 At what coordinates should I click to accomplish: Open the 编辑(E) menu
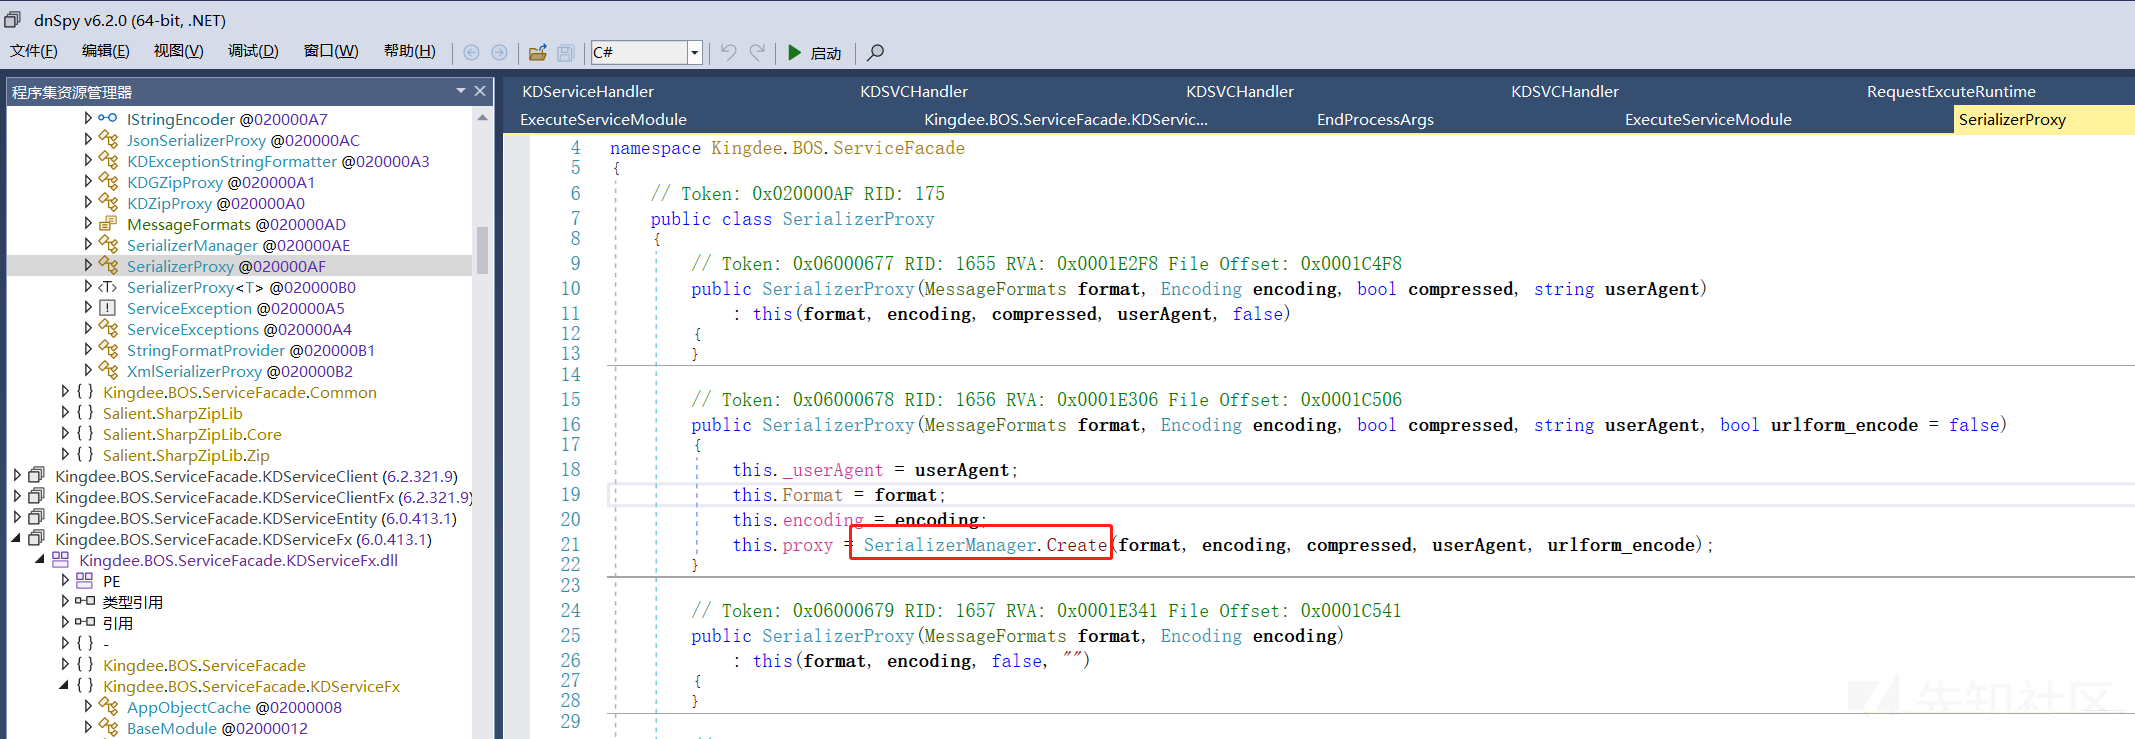pos(106,51)
